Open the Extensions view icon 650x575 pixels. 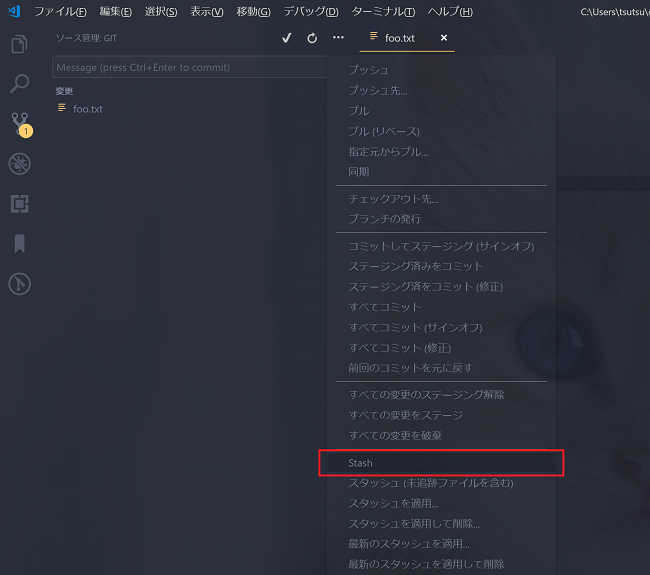pos(19,204)
